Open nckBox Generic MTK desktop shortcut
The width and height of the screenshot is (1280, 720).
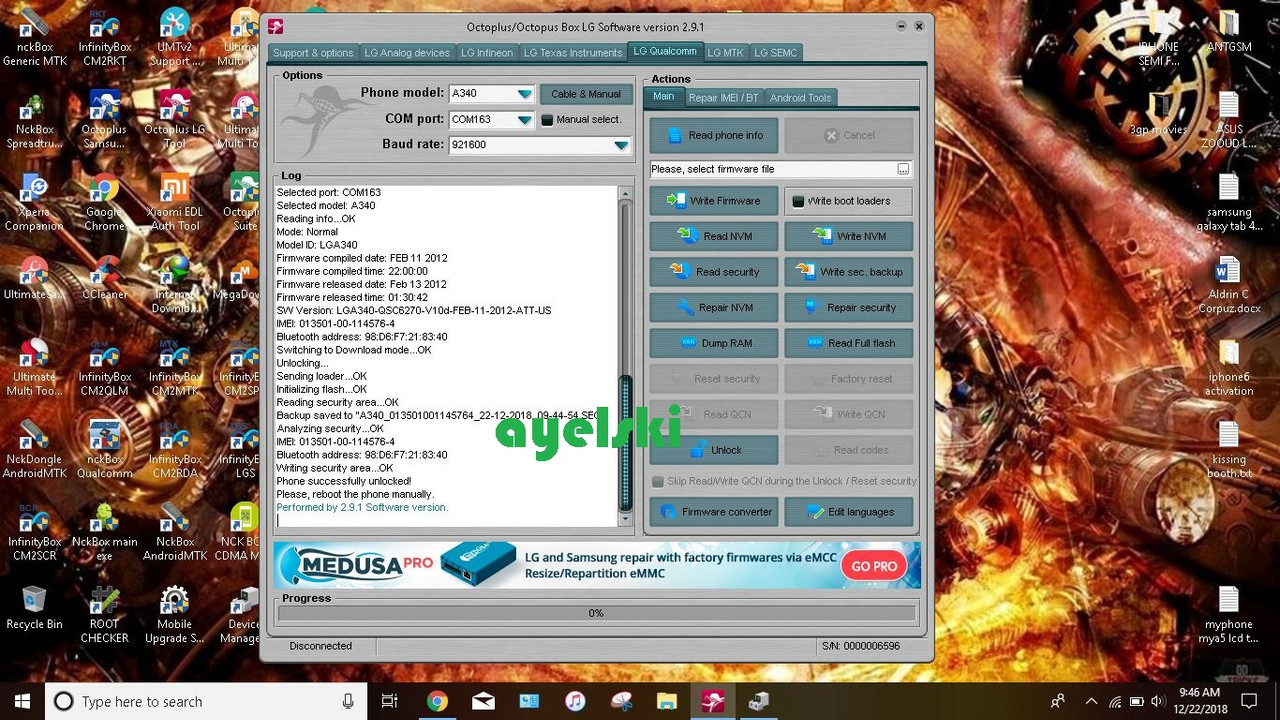pos(35,36)
